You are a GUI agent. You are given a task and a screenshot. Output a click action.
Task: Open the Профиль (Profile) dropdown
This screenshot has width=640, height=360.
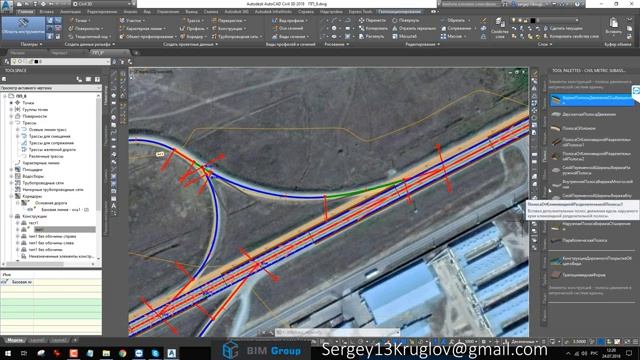(x=195, y=28)
